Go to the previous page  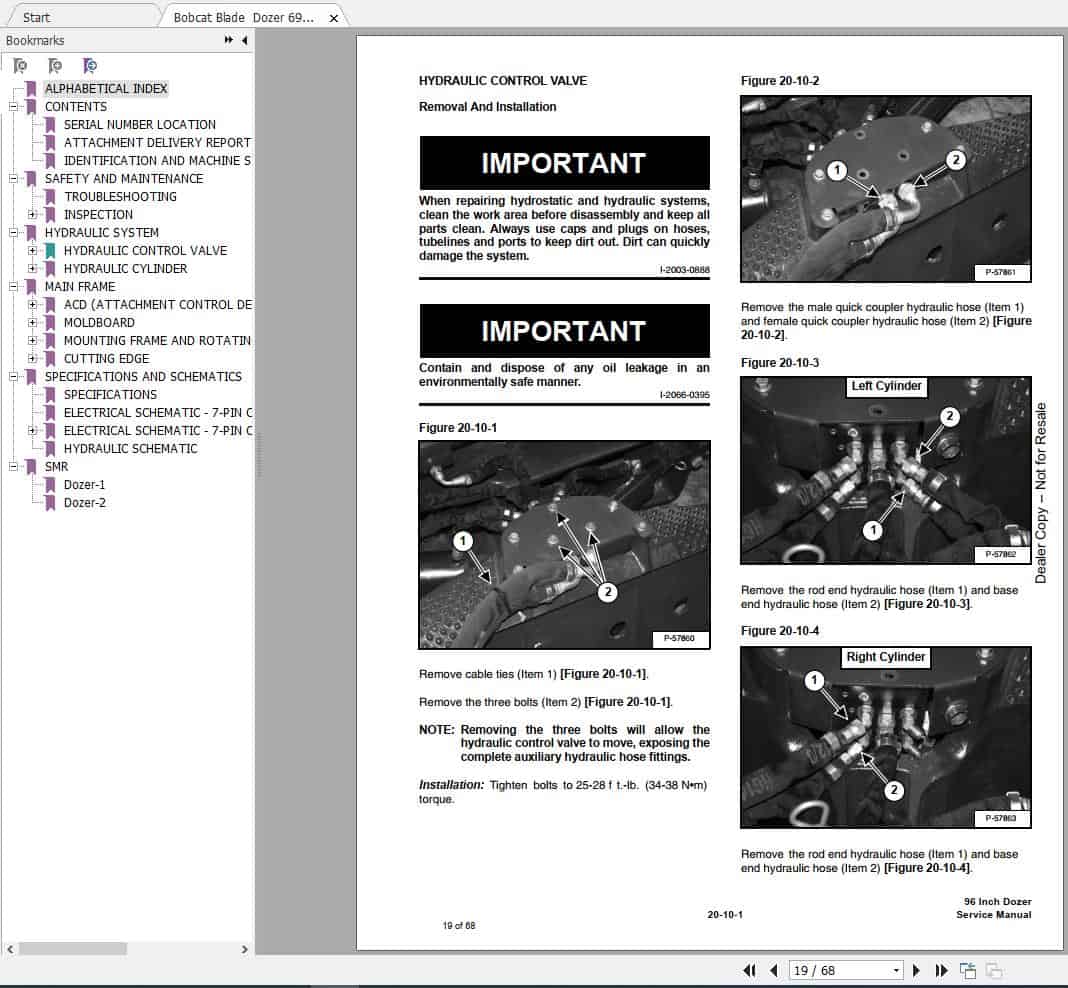click(774, 970)
